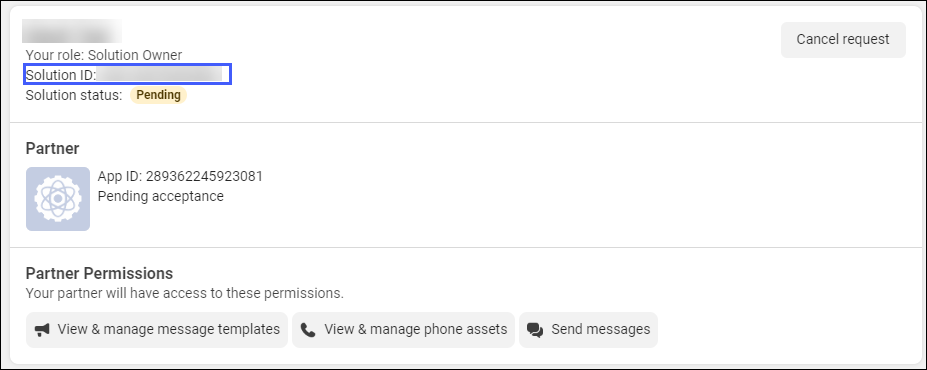Click the Pending status badge
927x370 pixels.
158,95
